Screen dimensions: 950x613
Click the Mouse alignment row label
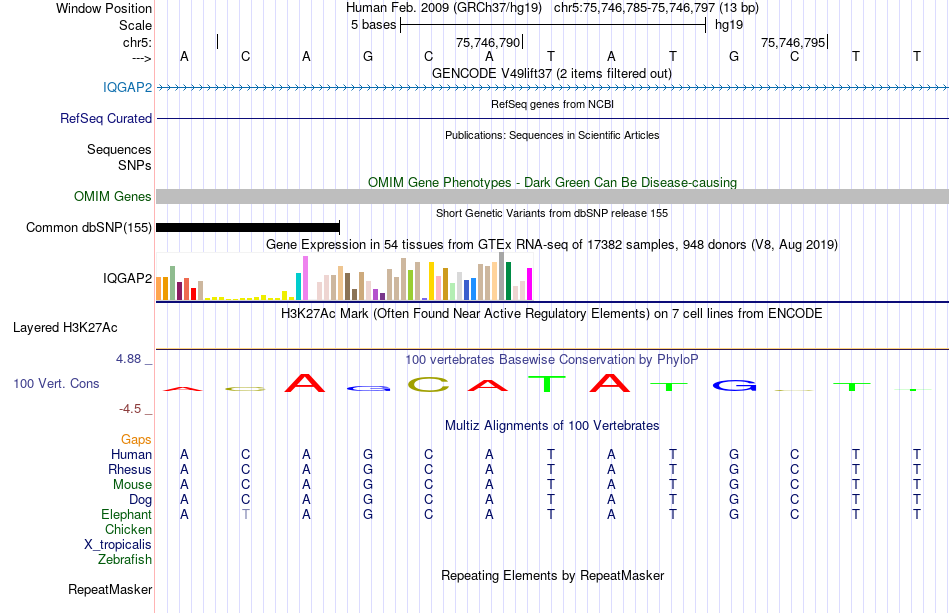click(x=132, y=485)
